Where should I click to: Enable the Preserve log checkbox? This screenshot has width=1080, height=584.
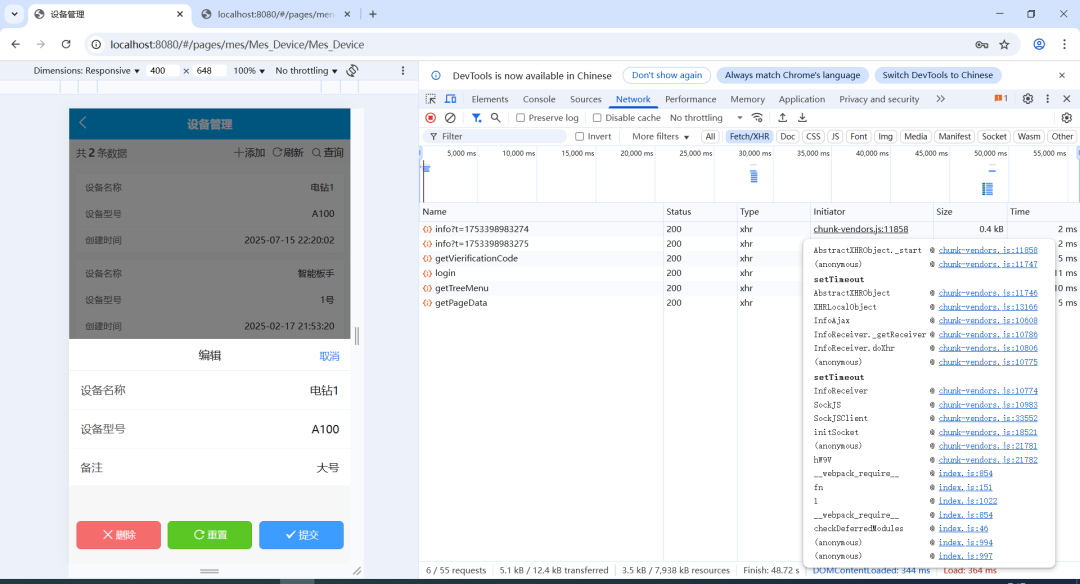[521, 118]
